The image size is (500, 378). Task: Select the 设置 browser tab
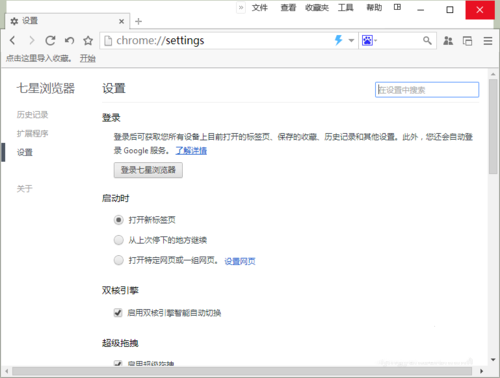(x=67, y=21)
